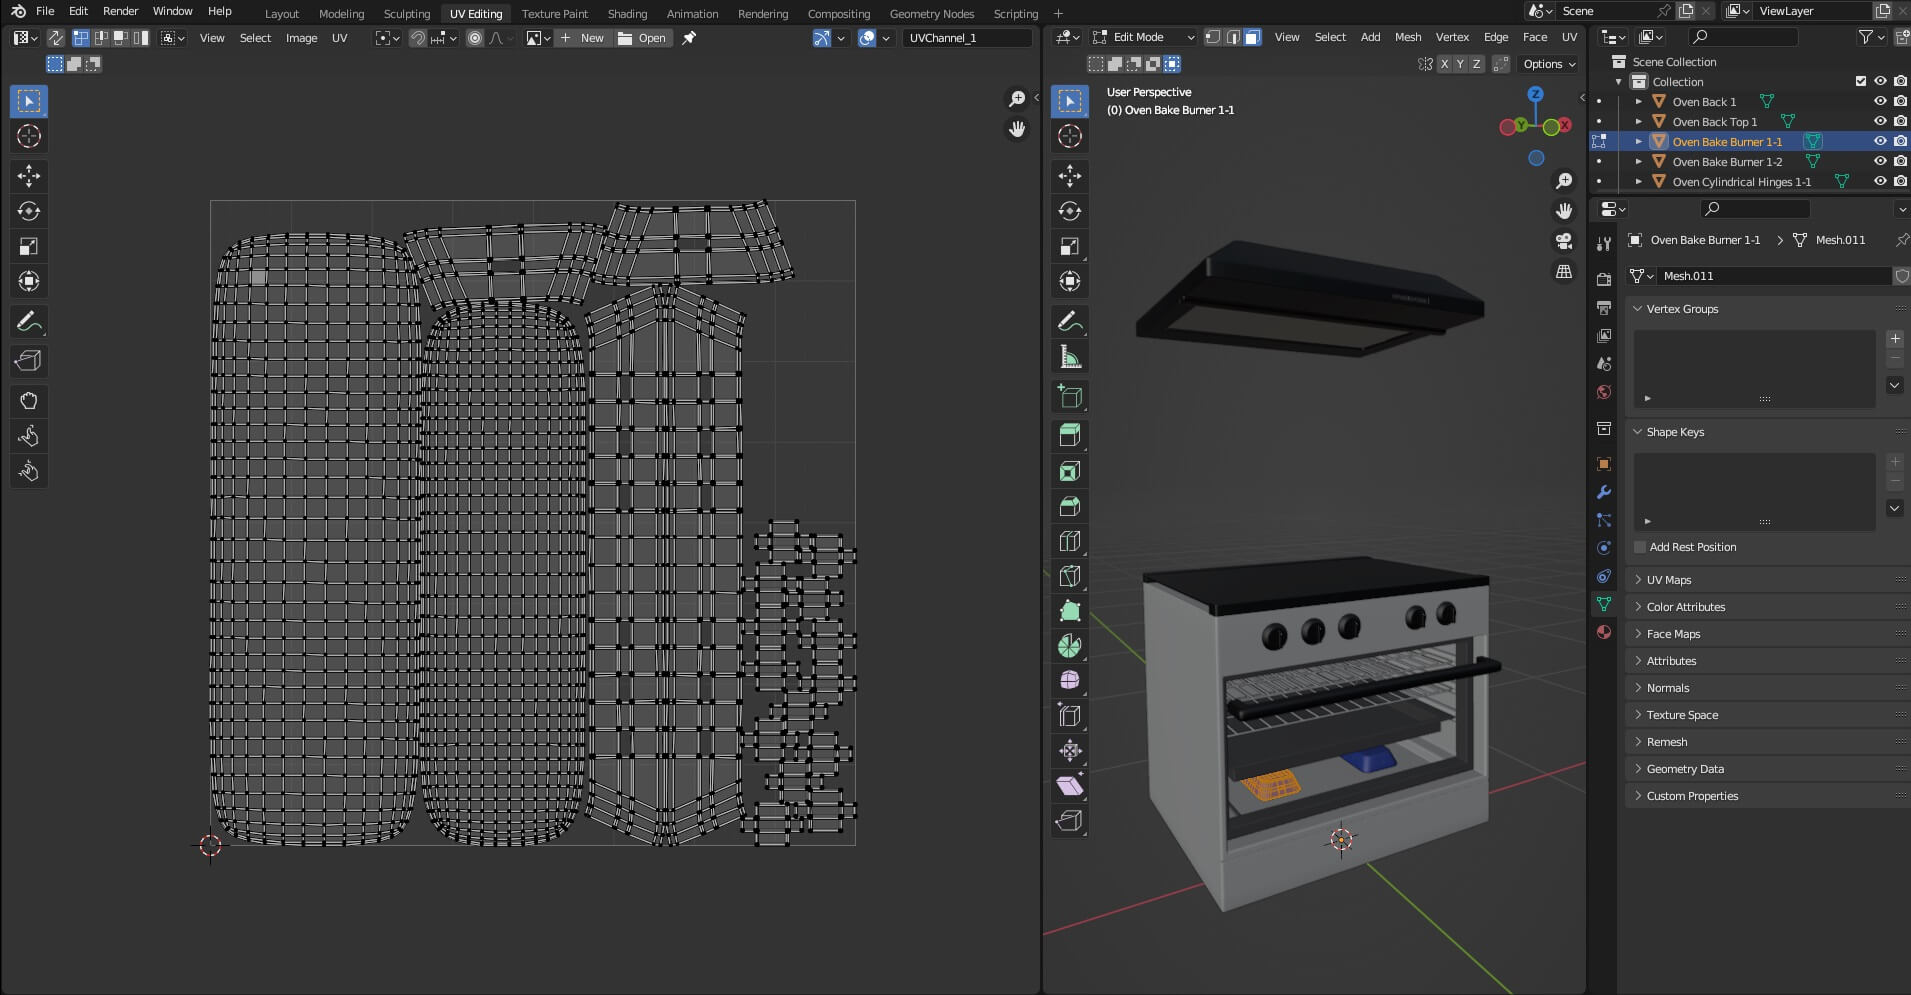Open the Mesh menu in 3D viewport
This screenshot has height=995, width=1911.
(1408, 37)
